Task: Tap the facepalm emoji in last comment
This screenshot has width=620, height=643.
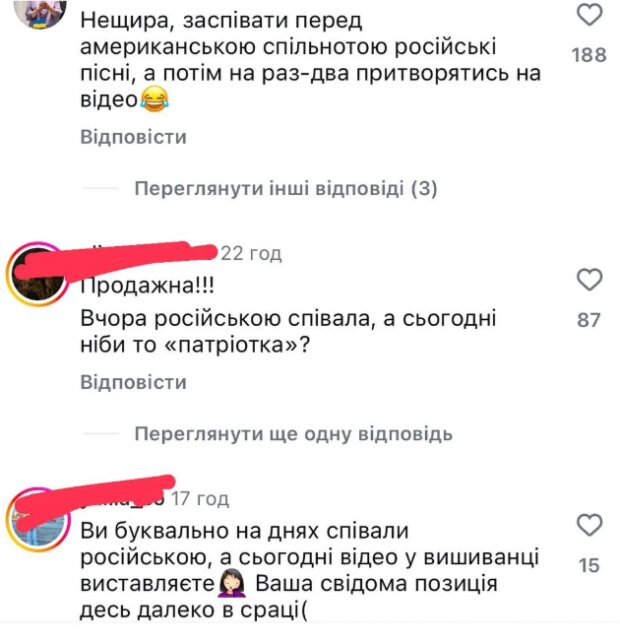Action: 232,584
